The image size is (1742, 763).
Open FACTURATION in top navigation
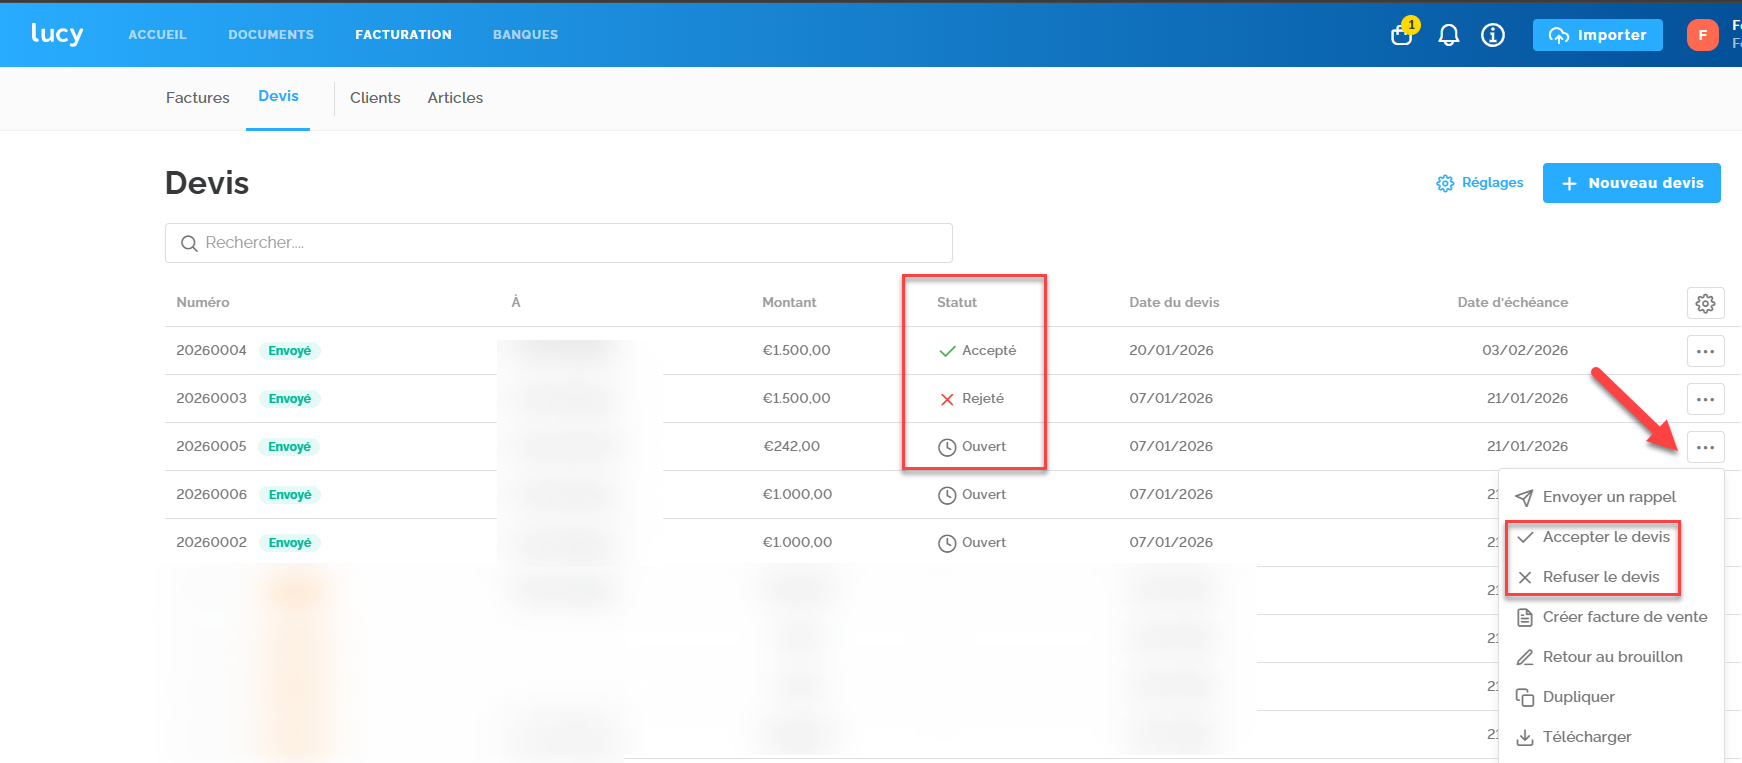pyautogui.click(x=403, y=35)
